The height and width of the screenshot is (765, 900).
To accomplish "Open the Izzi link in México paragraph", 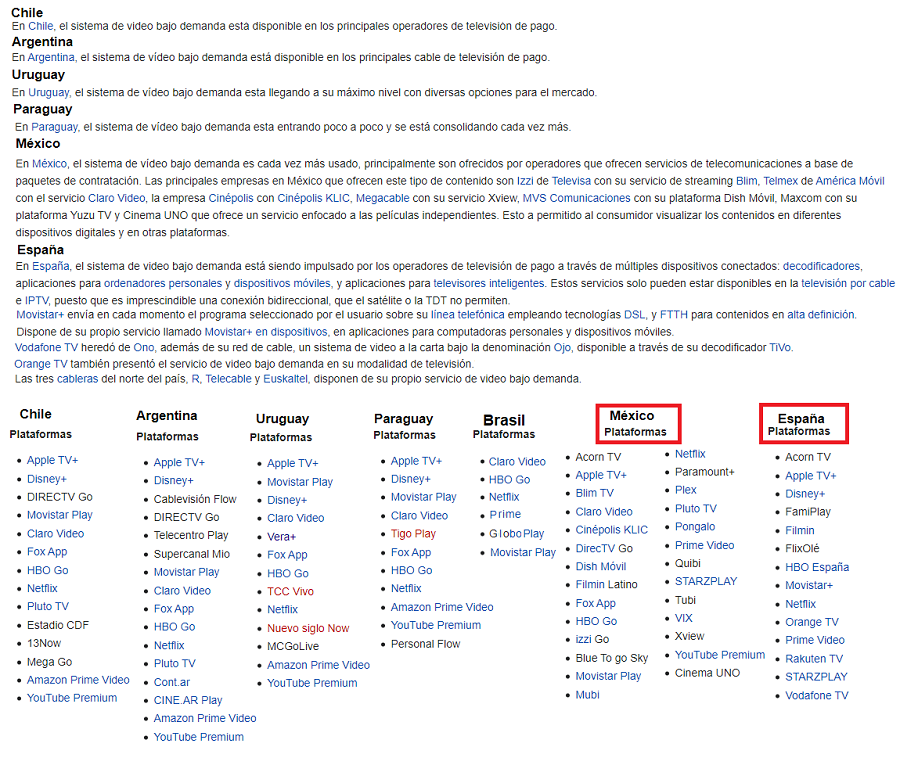I will pyautogui.click(x=525, y=181).
